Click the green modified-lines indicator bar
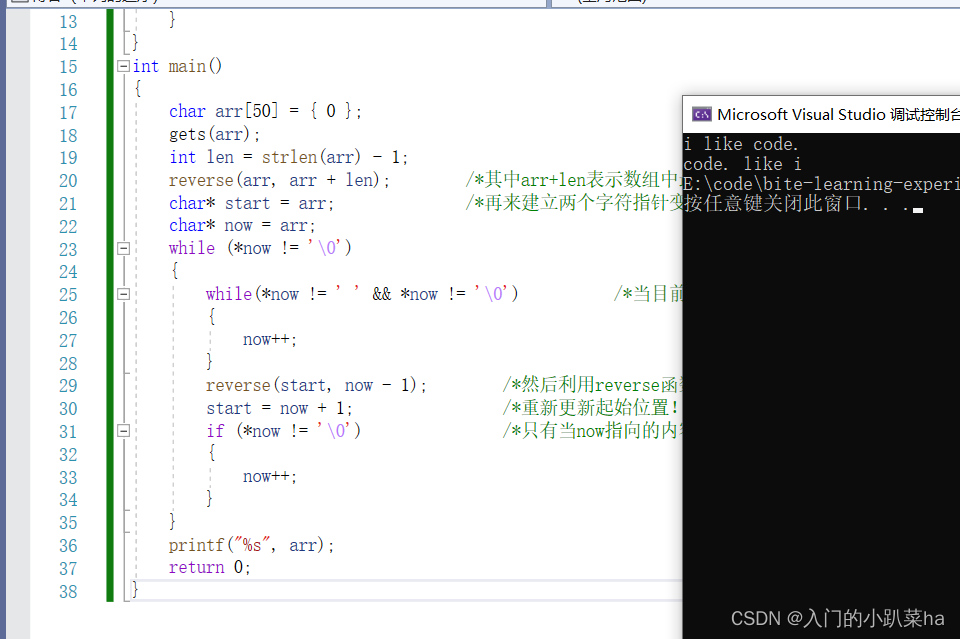This screenshot has width=960, height=639. click(109, 300)
